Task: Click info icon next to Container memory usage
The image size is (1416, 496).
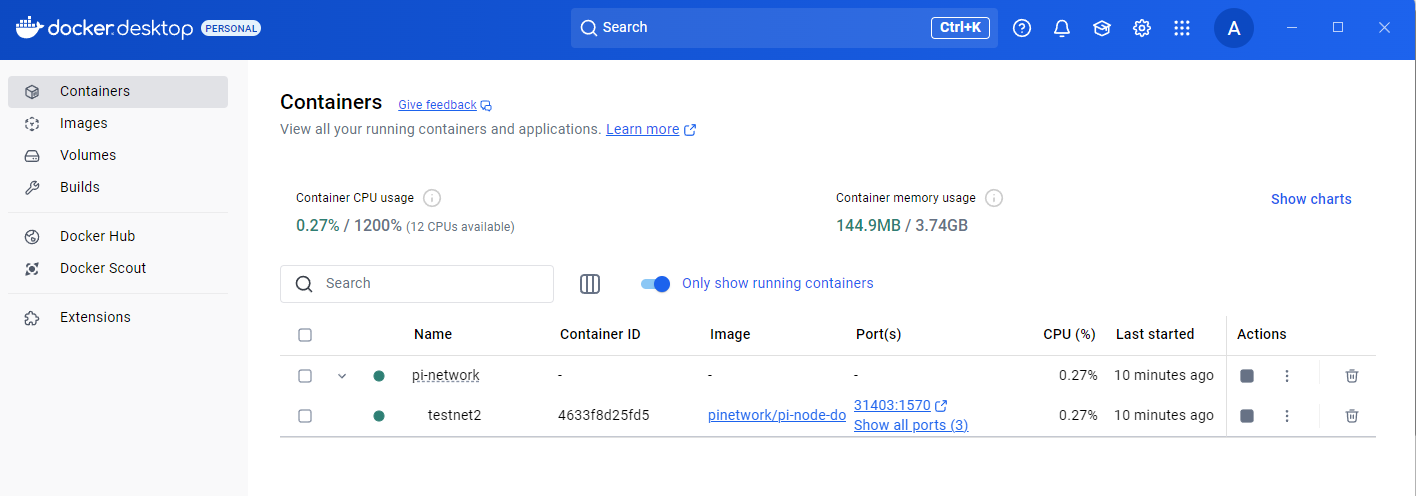Action: point(994,198)
